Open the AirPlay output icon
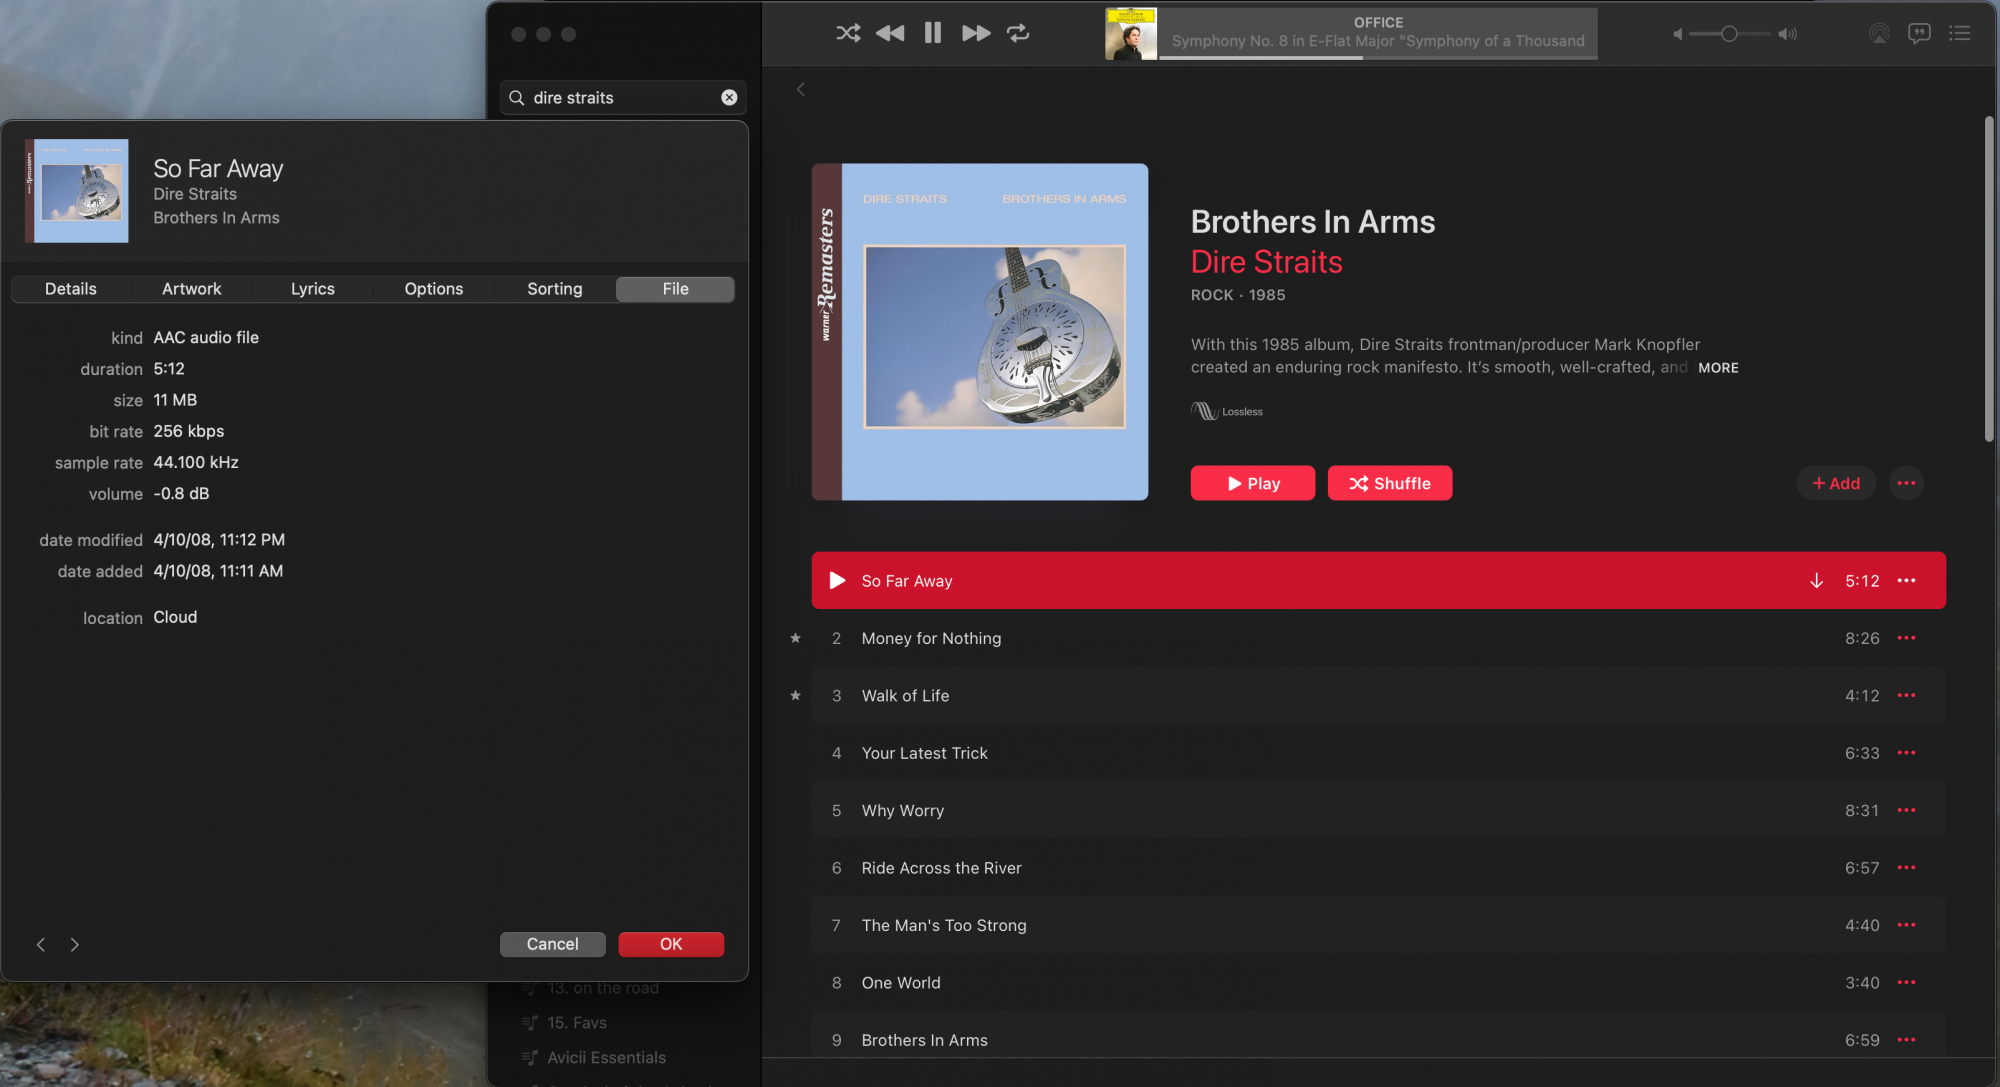Viewport: 2000px width, 1087px height. (1879, 33)
